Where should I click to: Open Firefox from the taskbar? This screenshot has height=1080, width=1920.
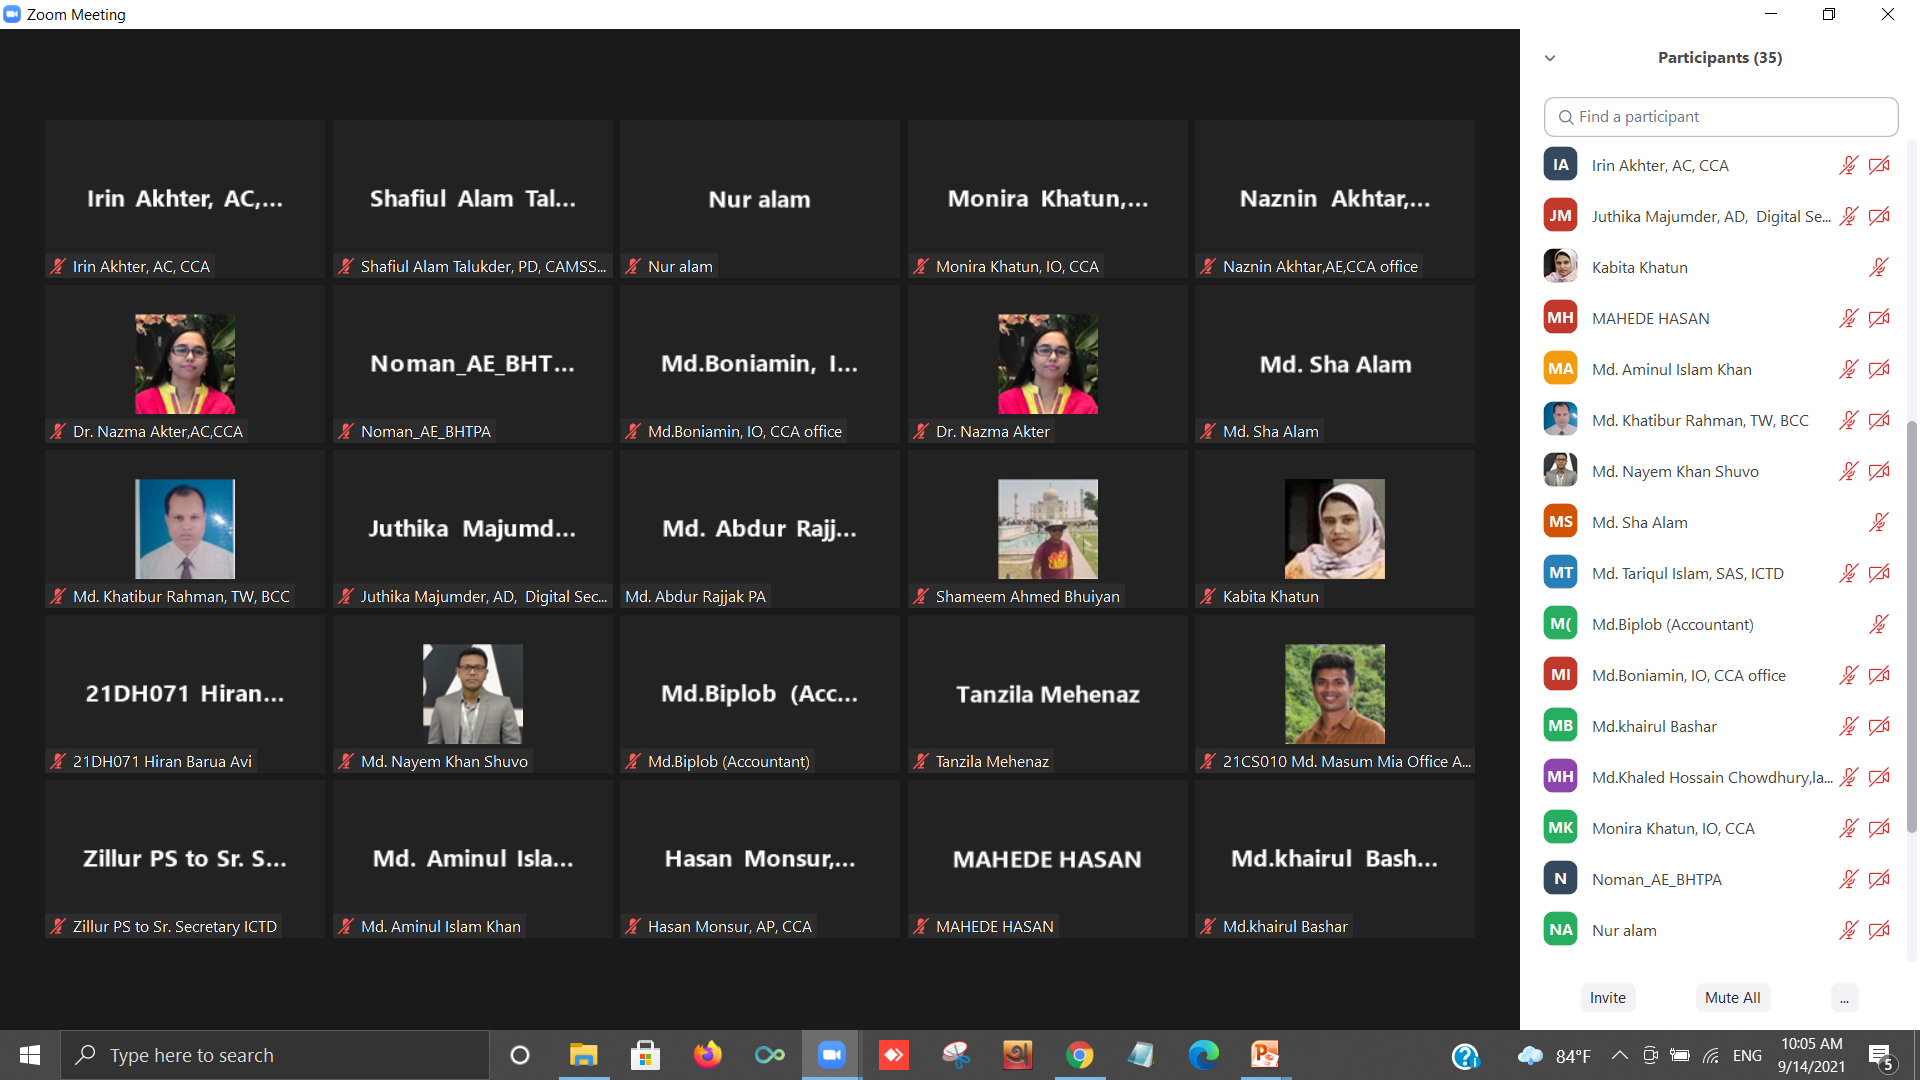(x=707, y=1055)
